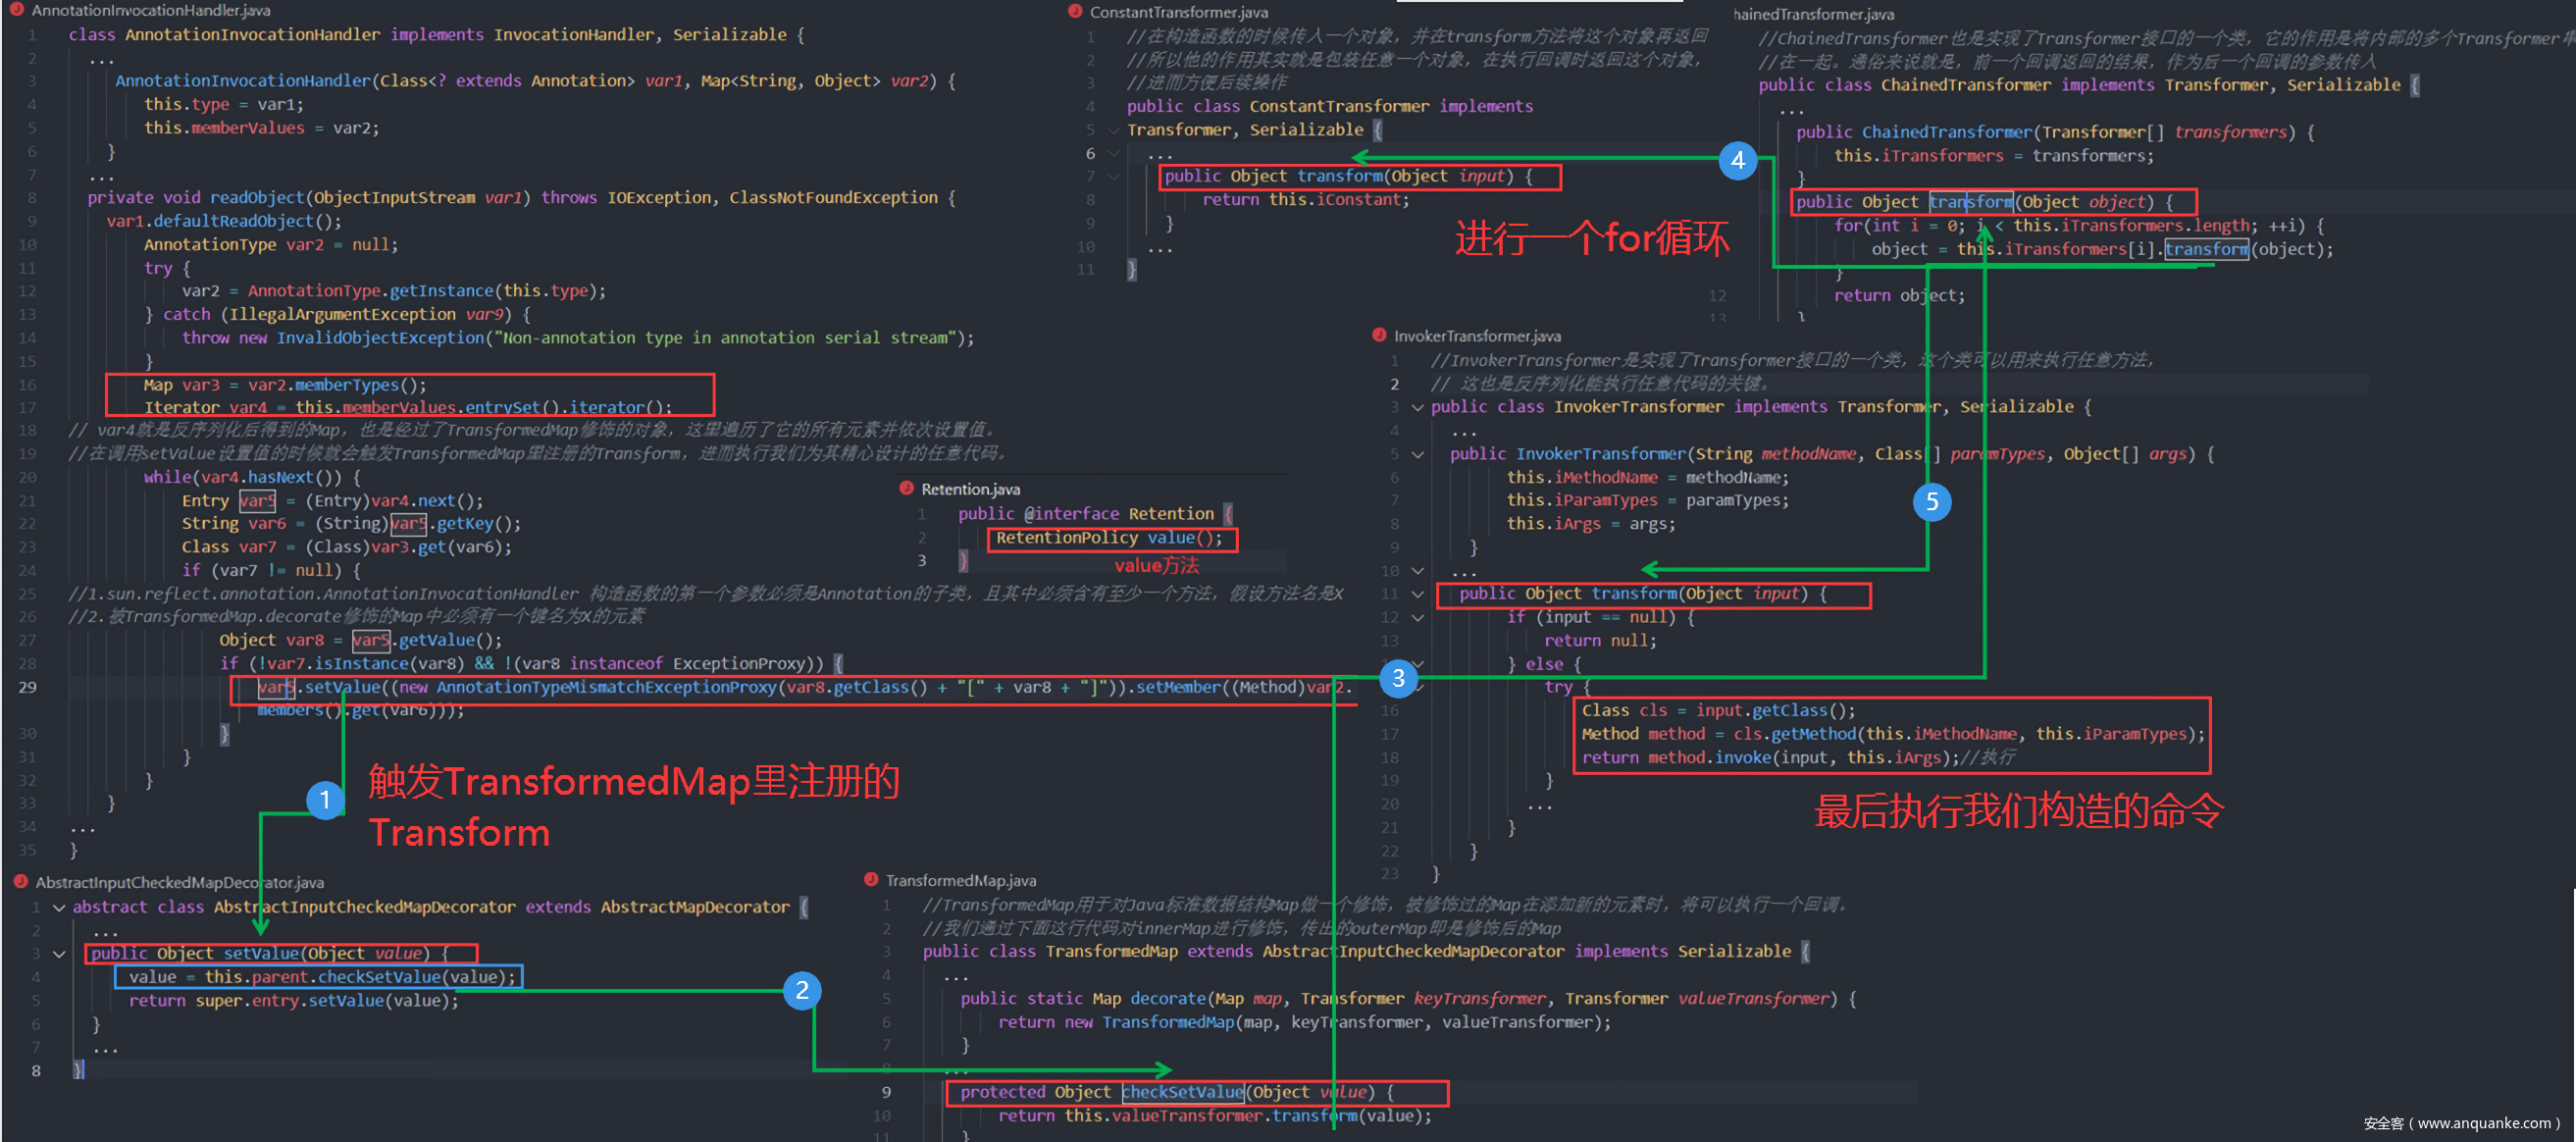Screen dimensions: 2576x1142
Task: Click the highlighted checkSetValue method name
Action: 1183,1092
